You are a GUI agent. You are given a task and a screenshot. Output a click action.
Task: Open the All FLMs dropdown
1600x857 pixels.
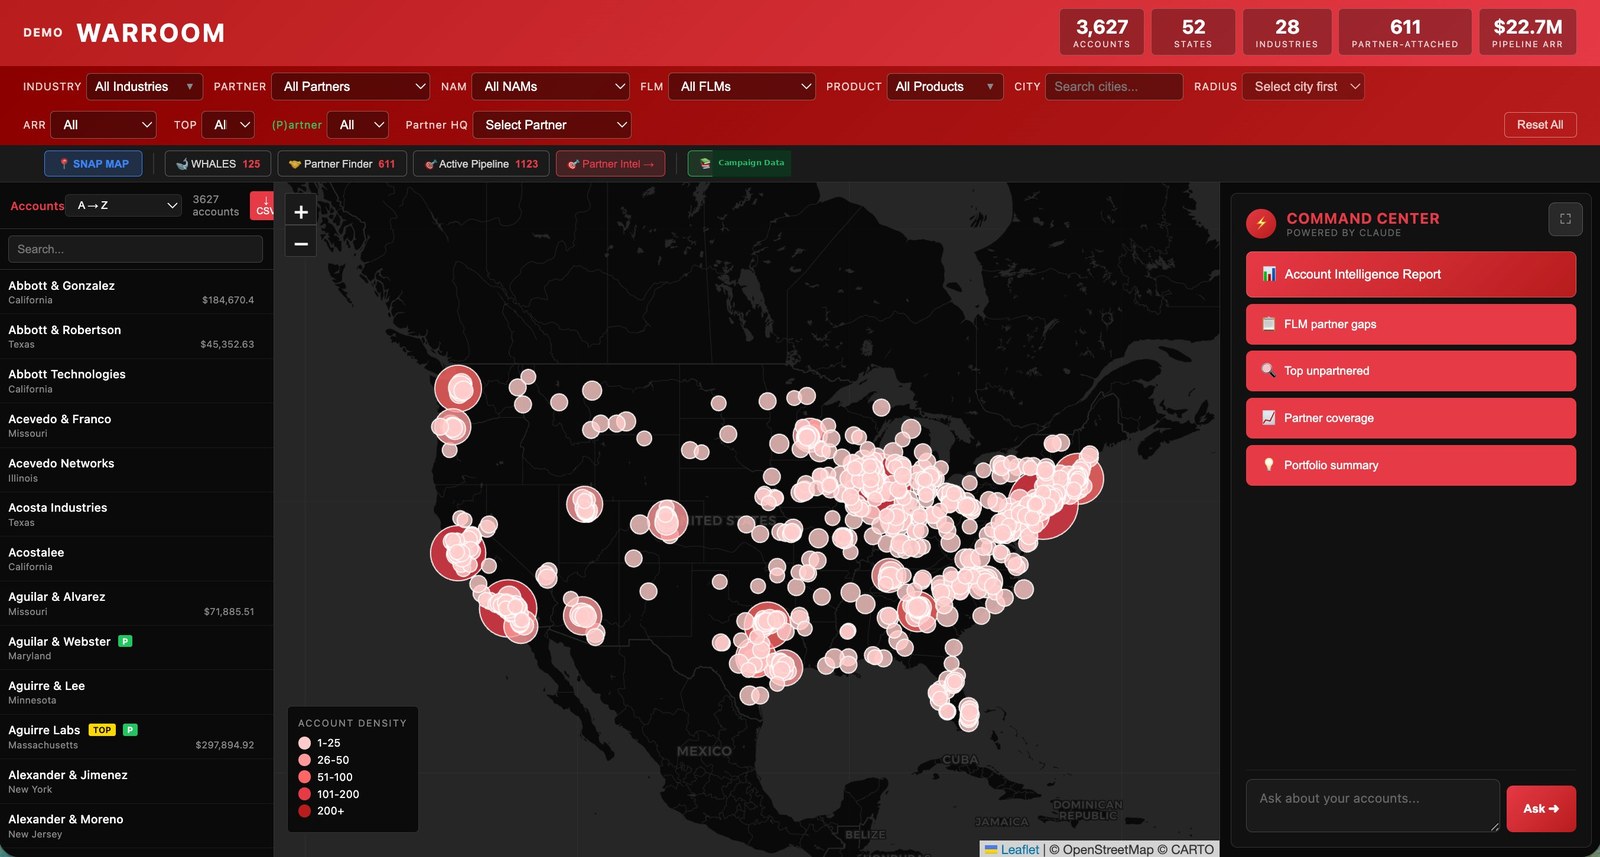[x=742, y=87]
